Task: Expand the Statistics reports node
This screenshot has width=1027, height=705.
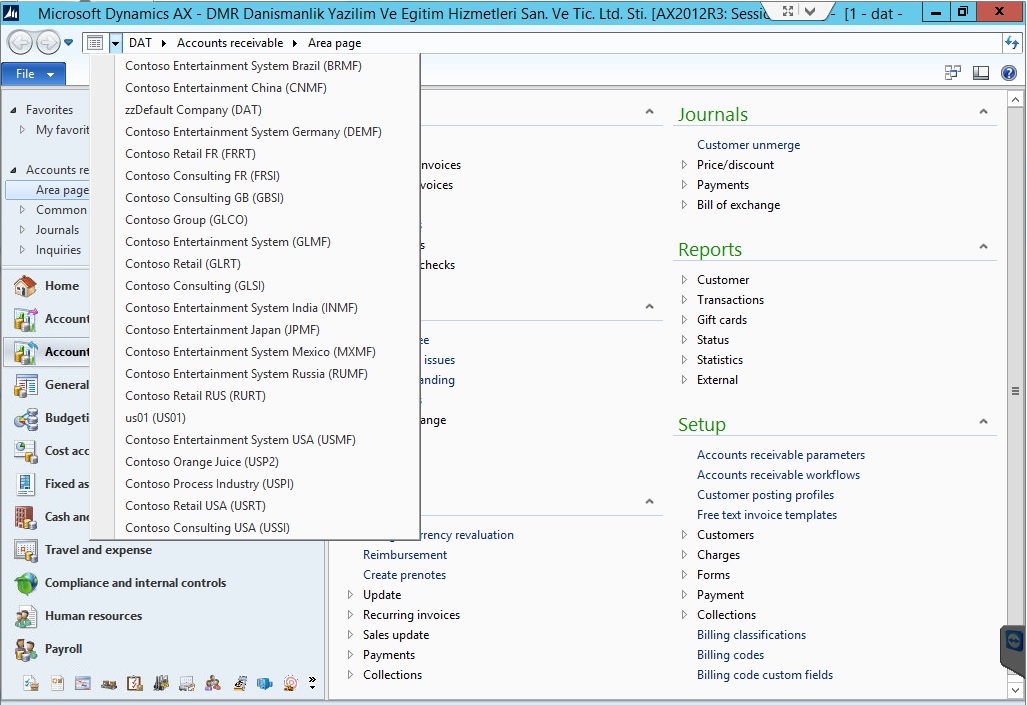Action: pos(684,360)
